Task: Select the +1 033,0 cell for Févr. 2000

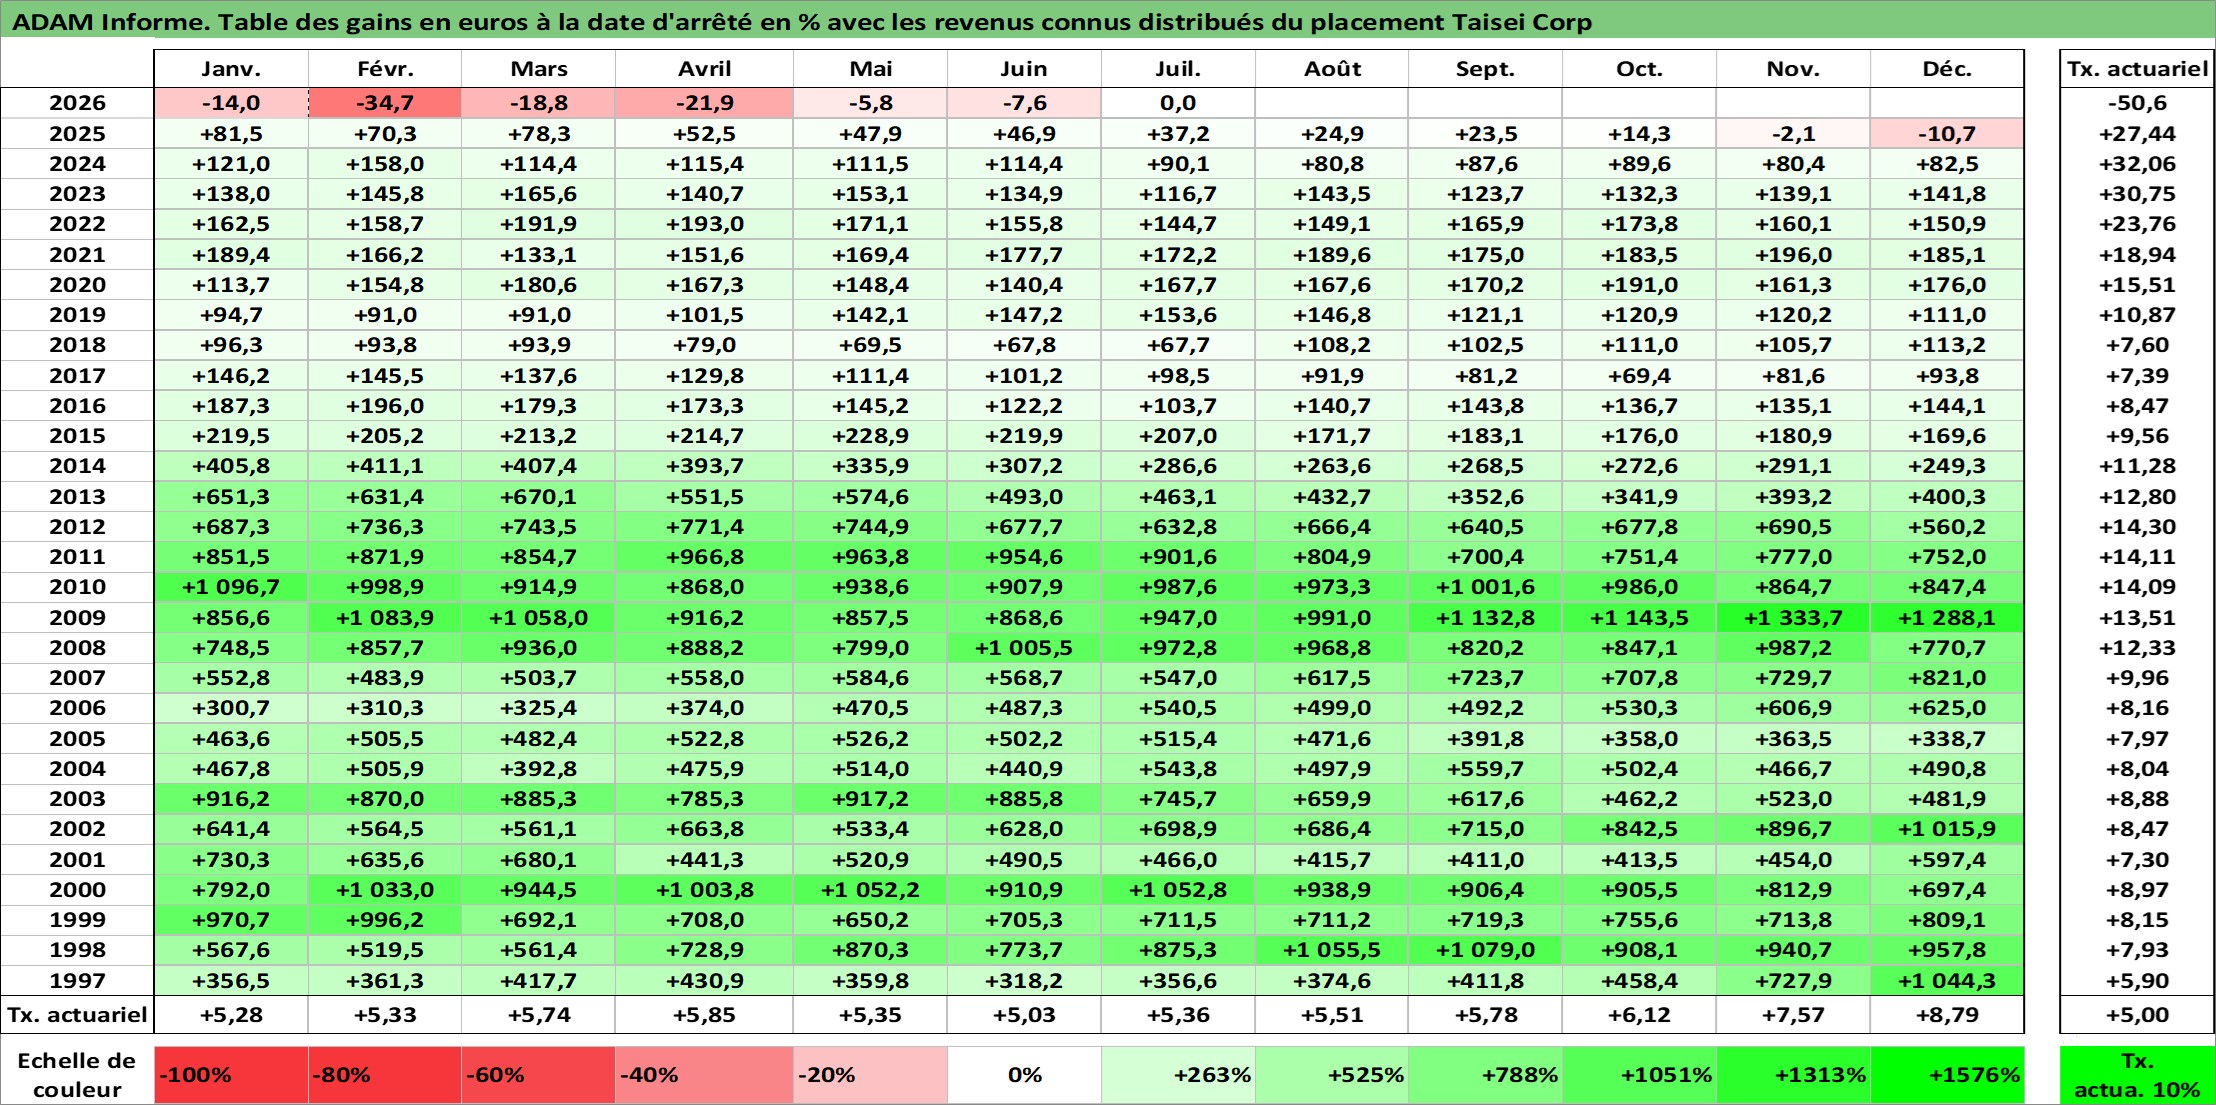Action: click(x=385, y=890)
